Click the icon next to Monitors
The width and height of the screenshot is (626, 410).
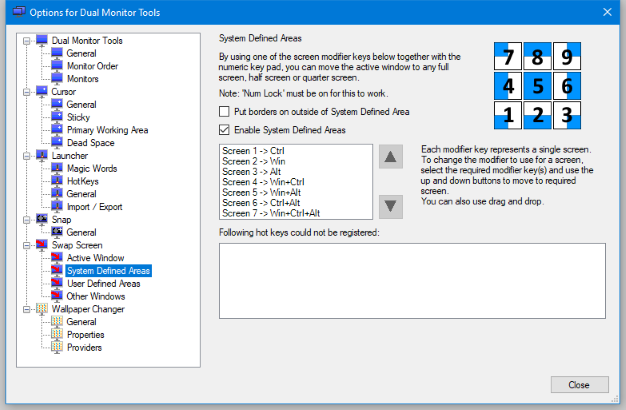click(57, 79)
